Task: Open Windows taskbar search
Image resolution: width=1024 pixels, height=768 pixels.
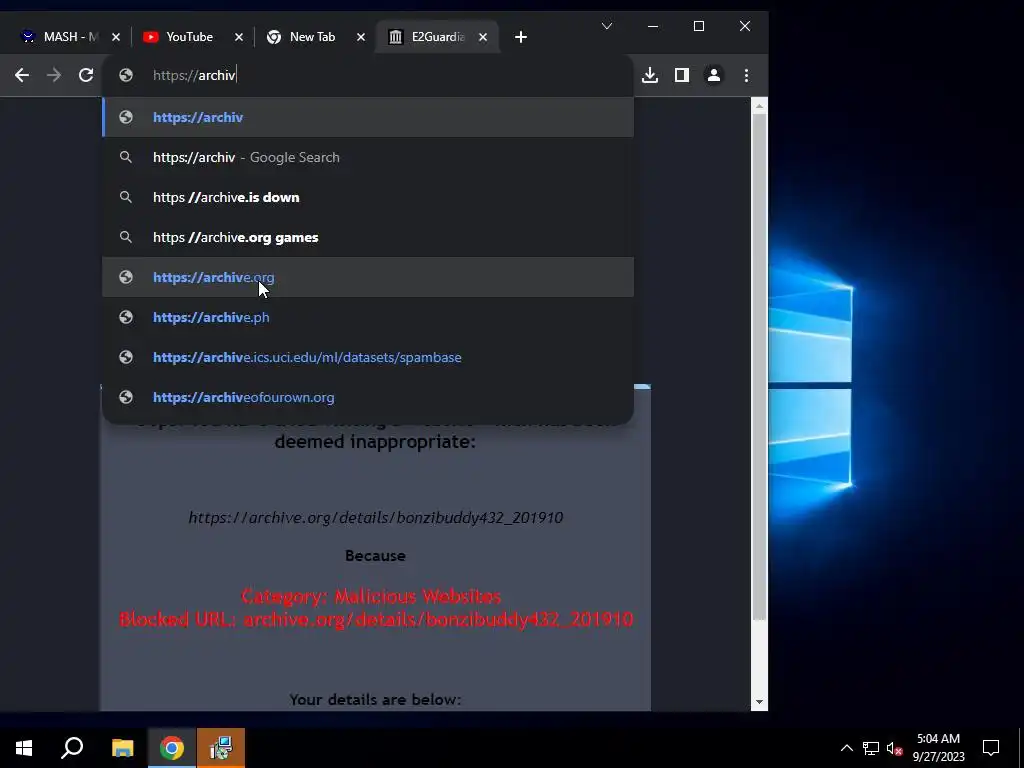Action: [72, 748]
